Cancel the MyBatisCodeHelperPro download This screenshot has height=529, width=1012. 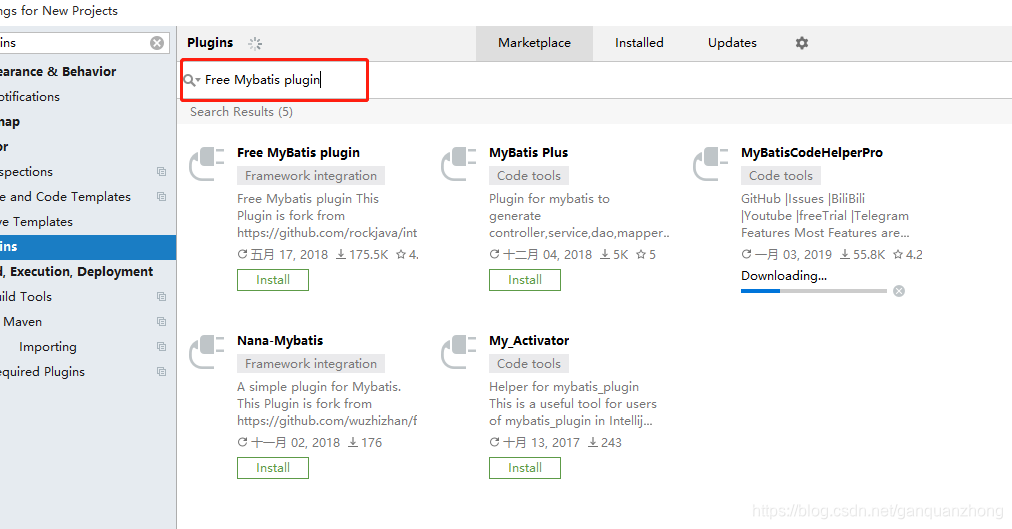tap(899, 291)
